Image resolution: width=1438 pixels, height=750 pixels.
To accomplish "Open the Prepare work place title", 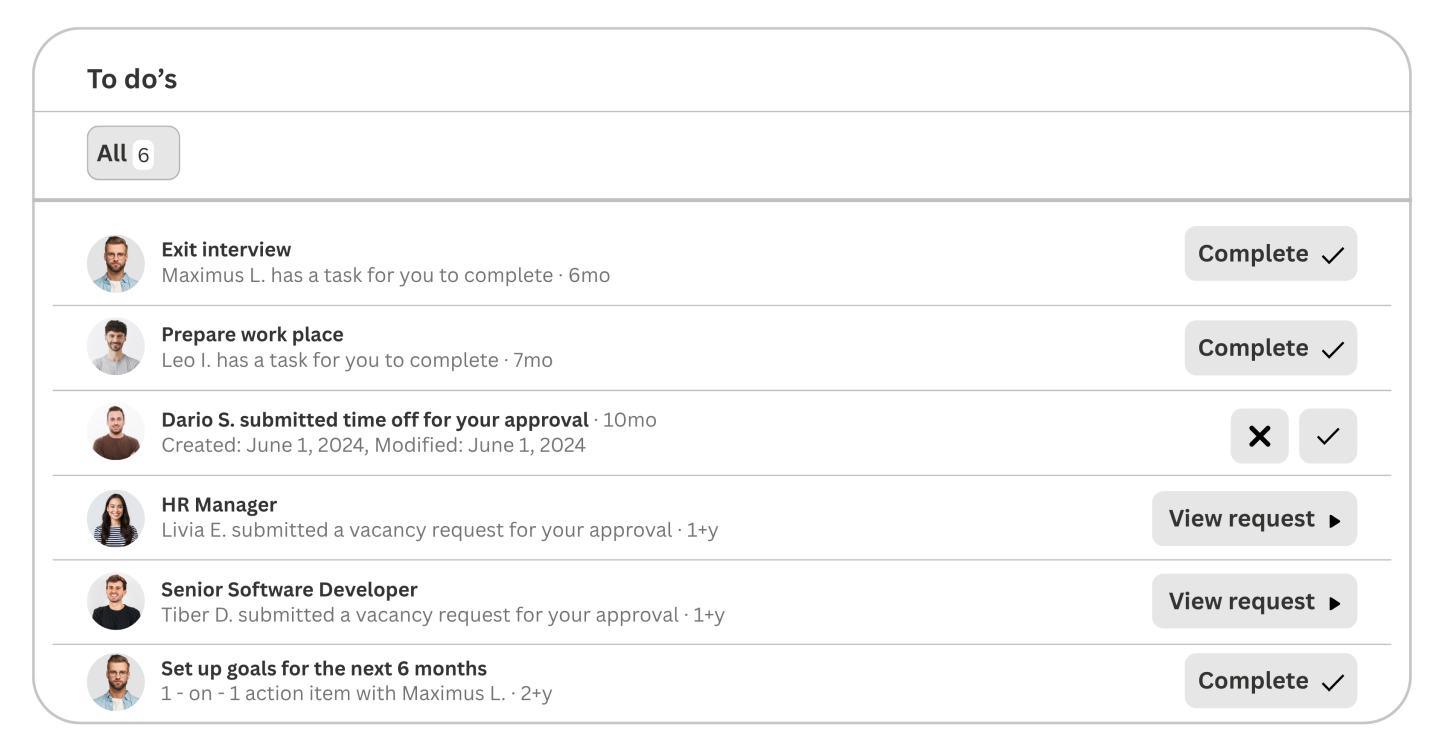I will point(252,335).
